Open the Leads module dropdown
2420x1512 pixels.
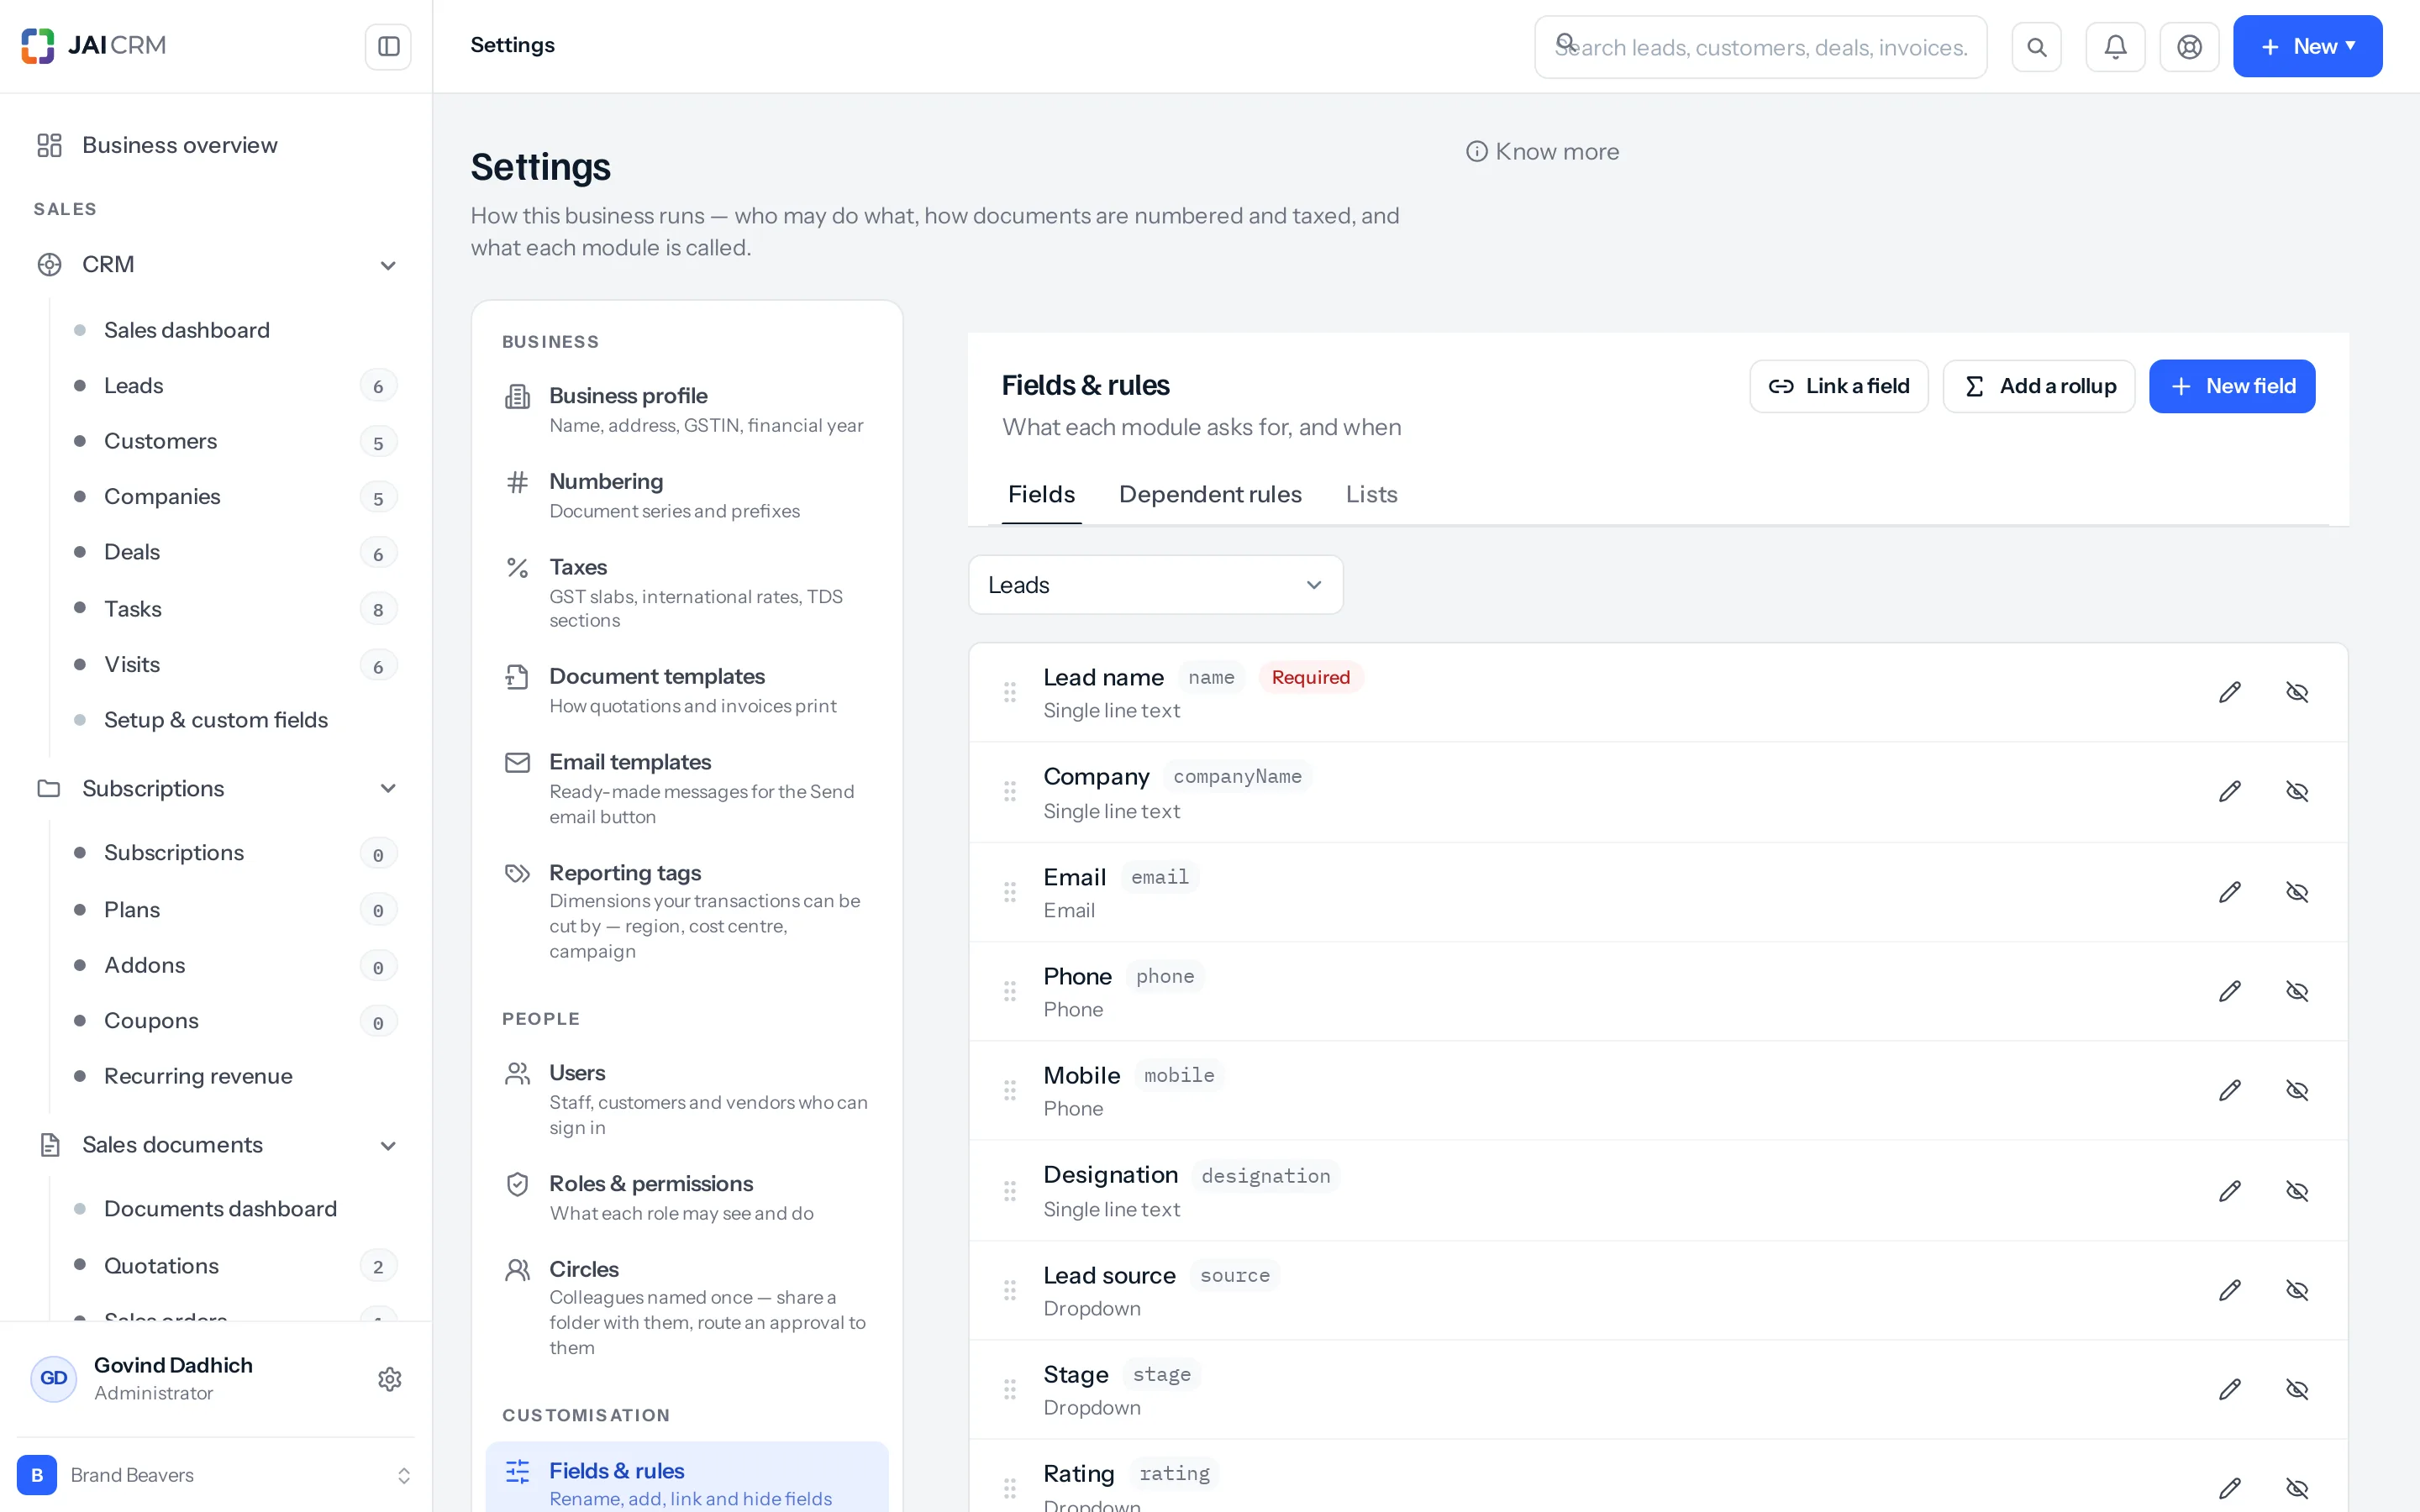click(1155, 585)
